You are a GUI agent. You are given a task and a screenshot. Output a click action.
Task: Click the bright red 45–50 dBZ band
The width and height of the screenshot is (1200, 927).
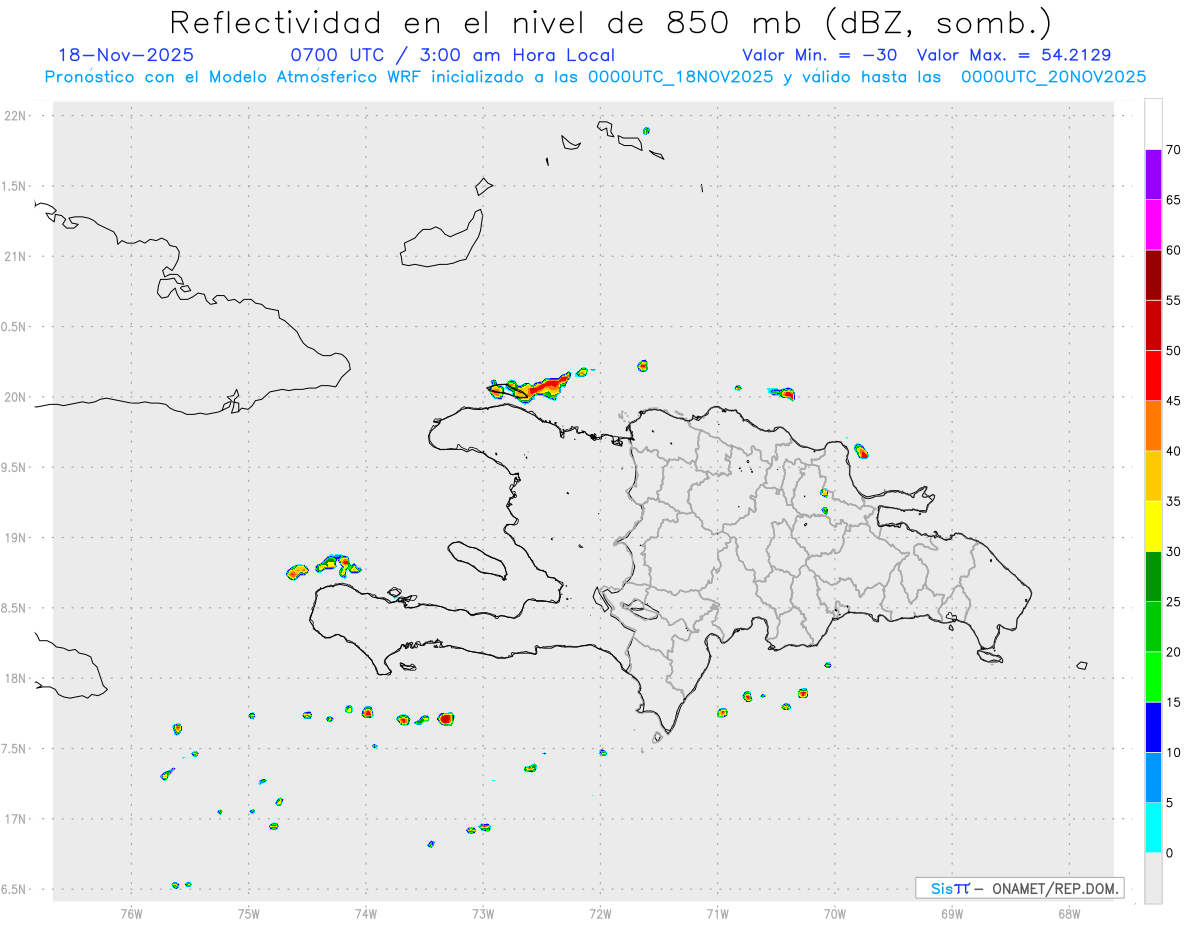tap(1153, 376)
